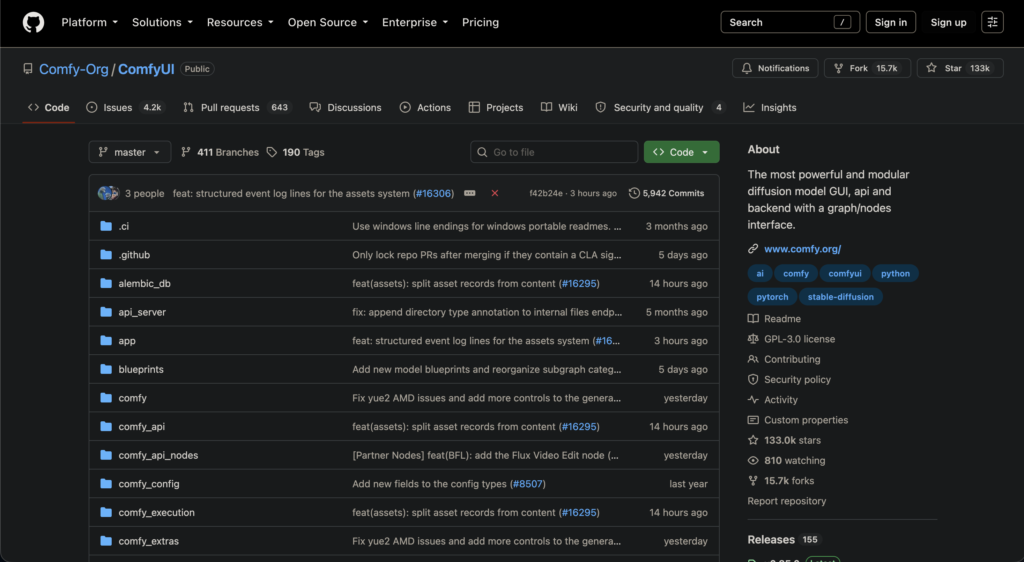
Task: Select the Sign up button
Action: point(948,22)
